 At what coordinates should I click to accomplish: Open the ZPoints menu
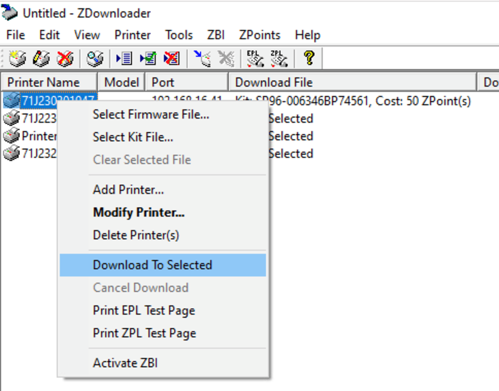pyautogui.click(x=260, y=35)
